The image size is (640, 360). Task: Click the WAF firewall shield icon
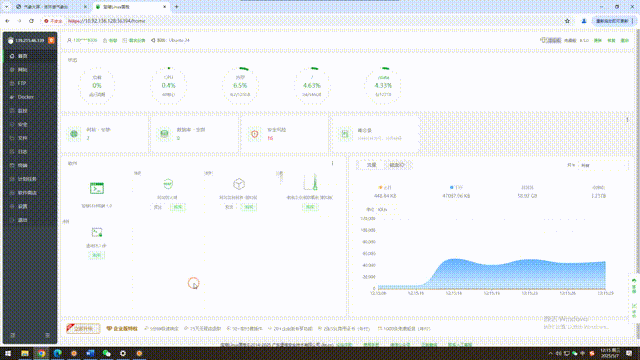pos(168,184)
